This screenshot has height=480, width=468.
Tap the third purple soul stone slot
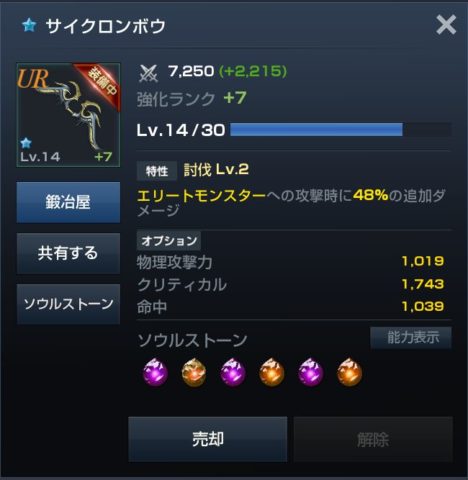click(x=233, y=372)
